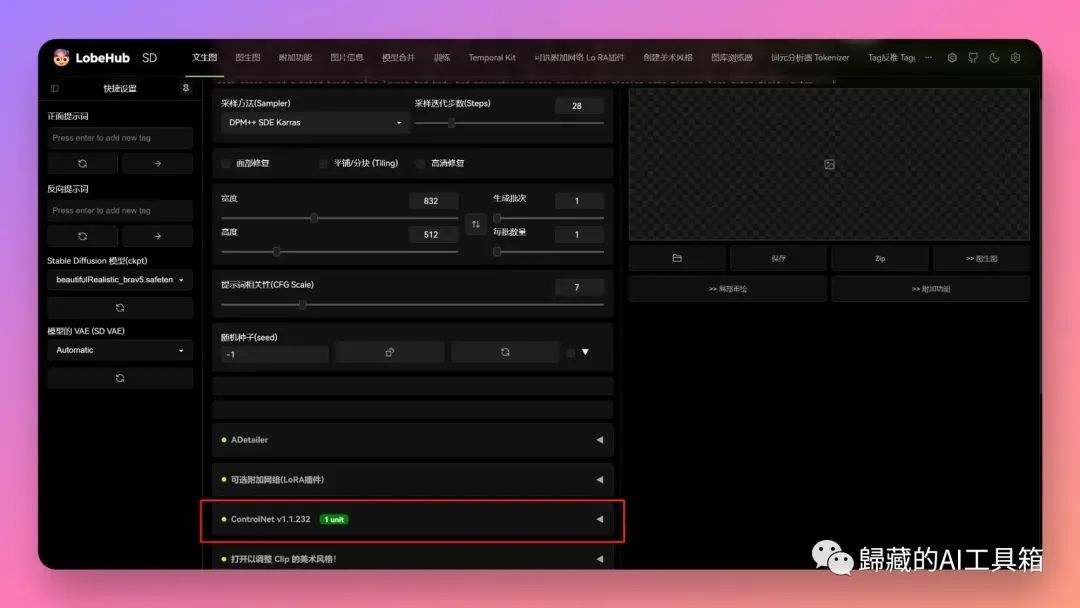Expand the ControlNet v1.1.232 section
Screen dimensions: 1080x608
click(413, 519)
